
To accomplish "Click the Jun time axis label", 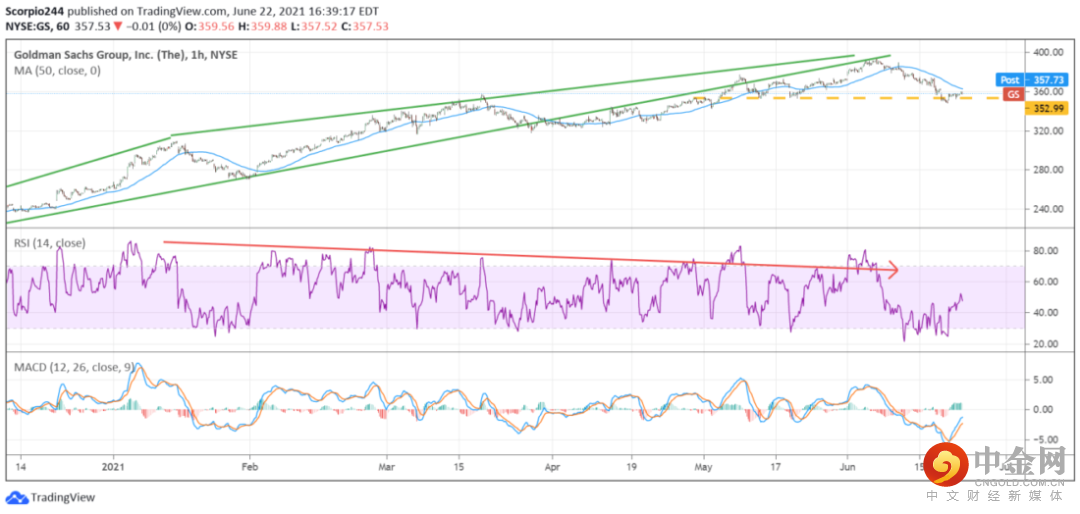I will pos(848,465).
